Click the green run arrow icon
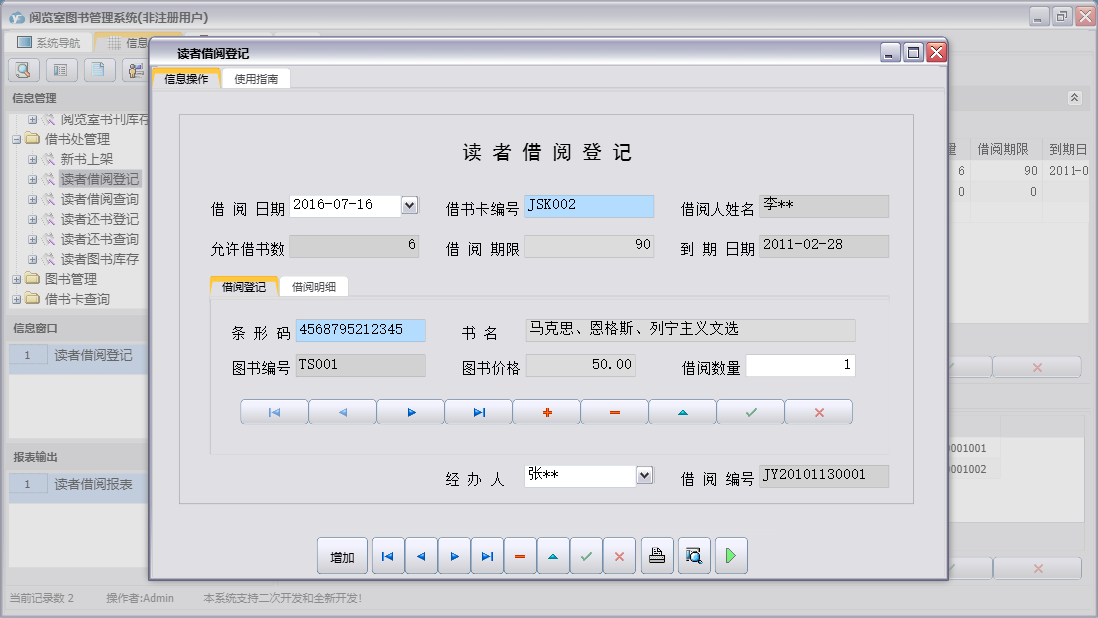This screenshot has height=618, width=1098. 730,555
